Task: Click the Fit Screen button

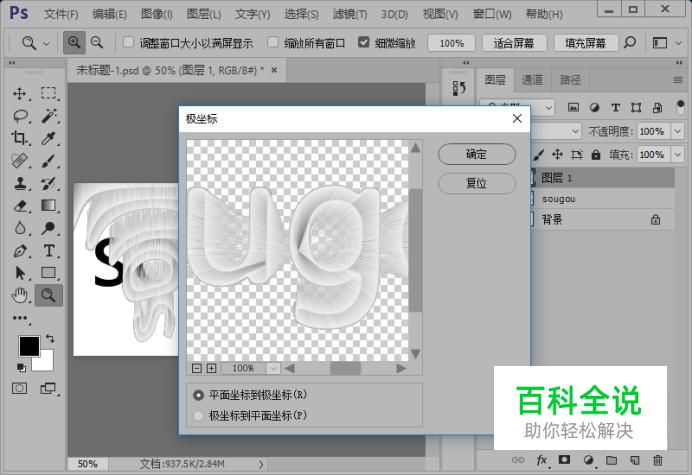Action: coord(514,43)
